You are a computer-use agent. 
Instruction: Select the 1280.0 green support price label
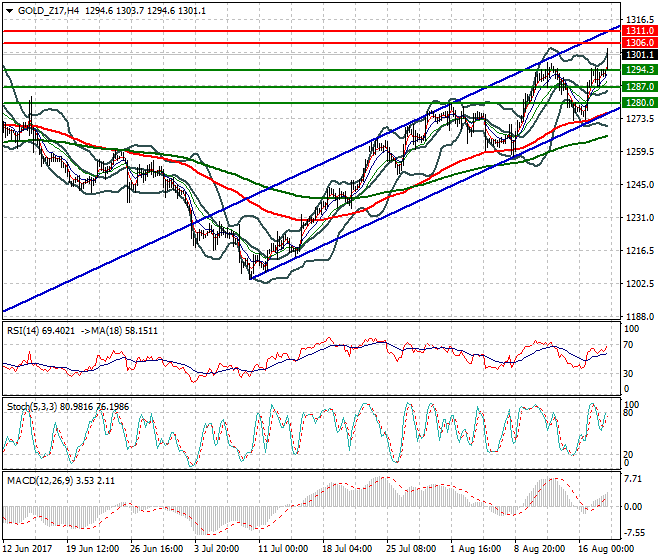639,103
